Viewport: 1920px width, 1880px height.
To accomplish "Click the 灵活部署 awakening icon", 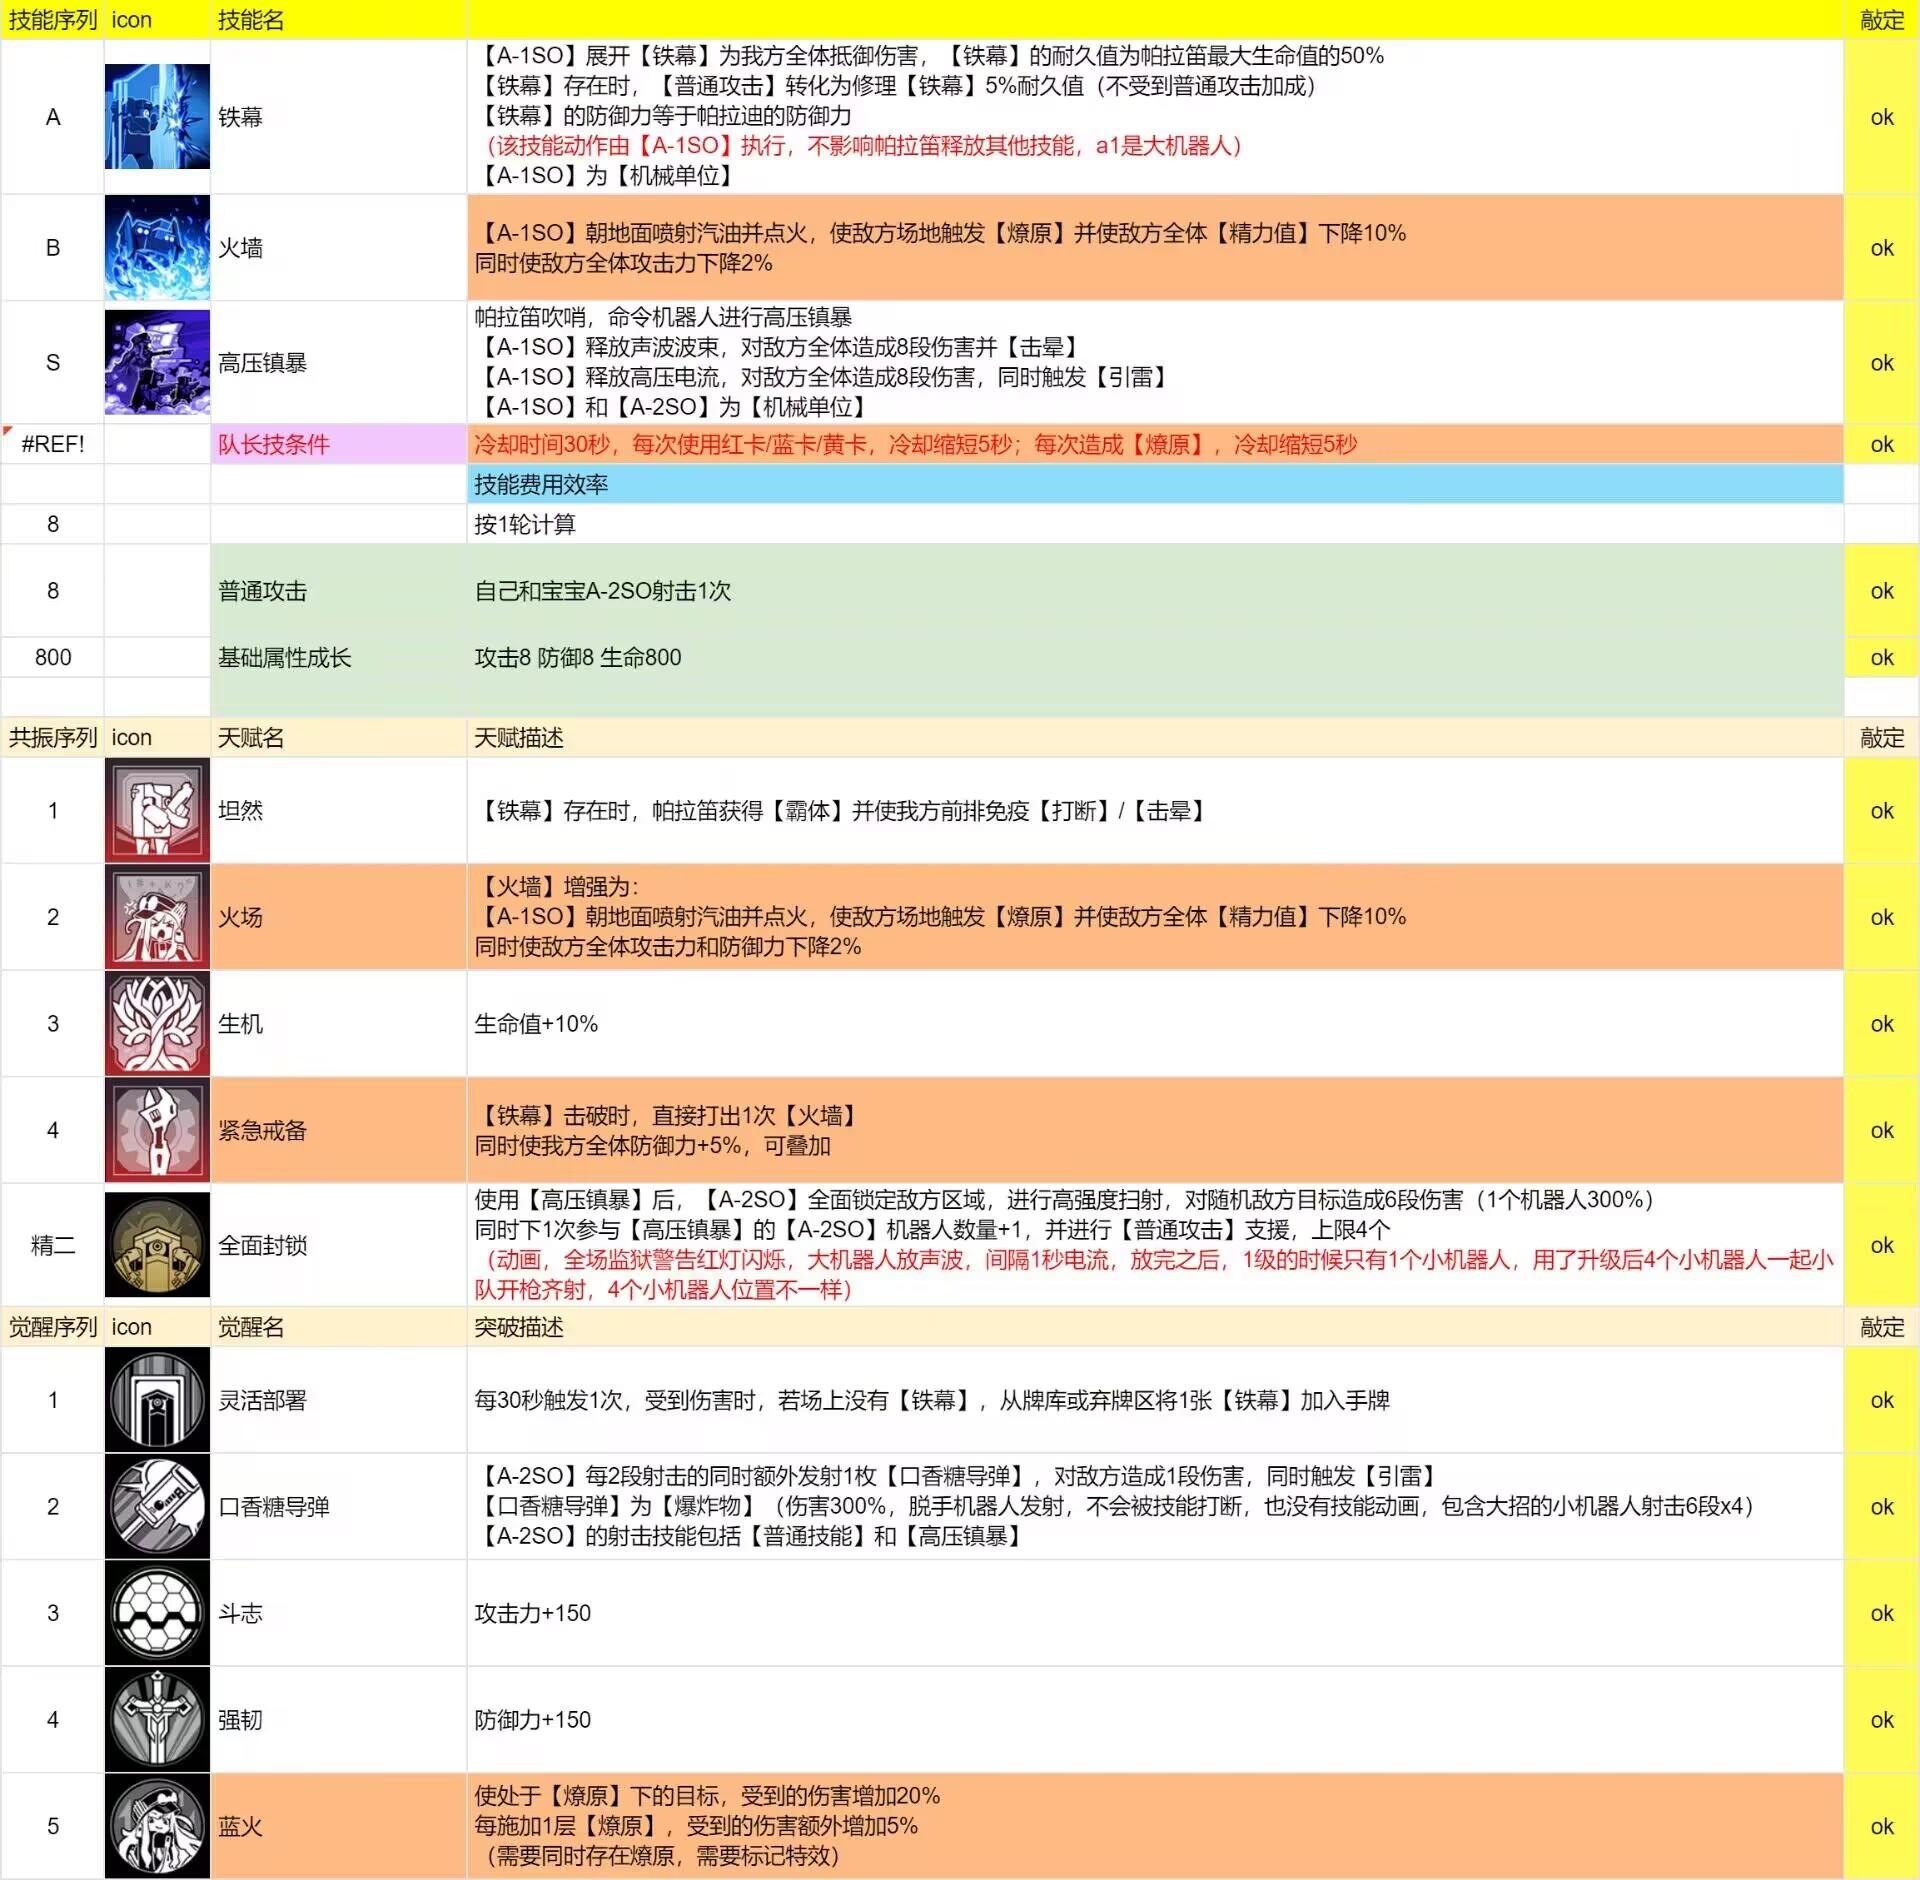I will 157,1399.
